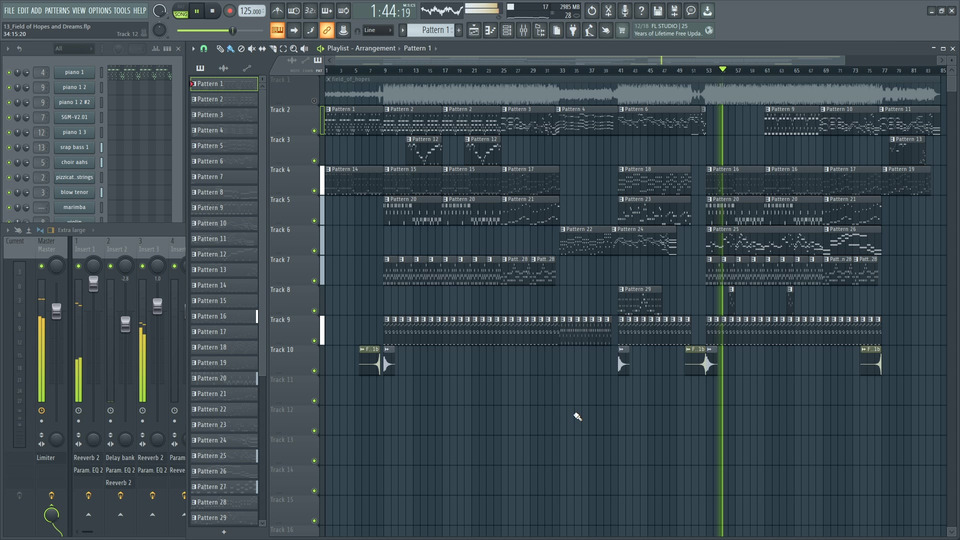Open help with the question mark icon
960x540 pixels.
(641, 11)
